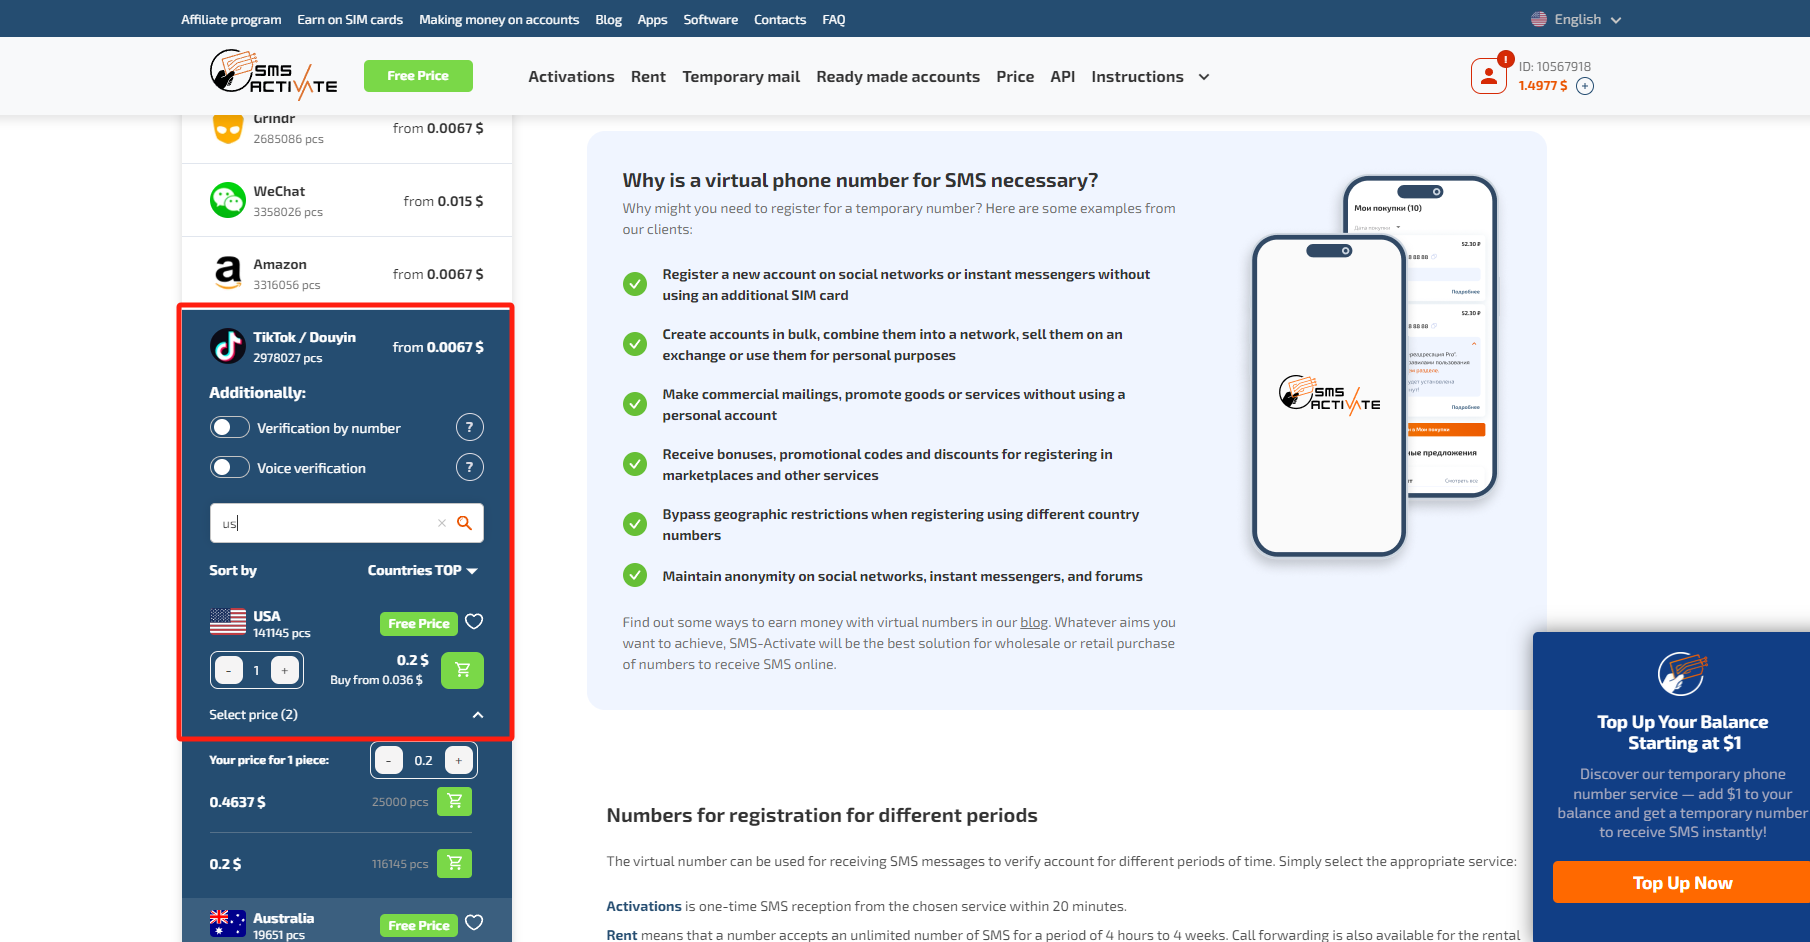Click the Grindr service icon
1810x942 pixels.
coord(228,128)
